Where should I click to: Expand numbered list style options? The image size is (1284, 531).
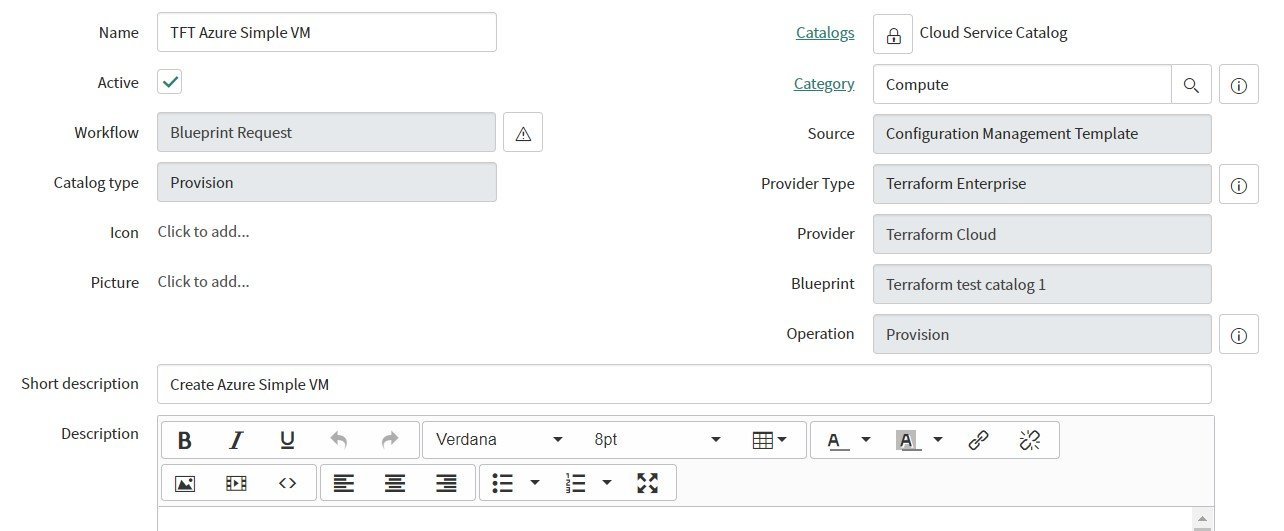coord(607,483)
